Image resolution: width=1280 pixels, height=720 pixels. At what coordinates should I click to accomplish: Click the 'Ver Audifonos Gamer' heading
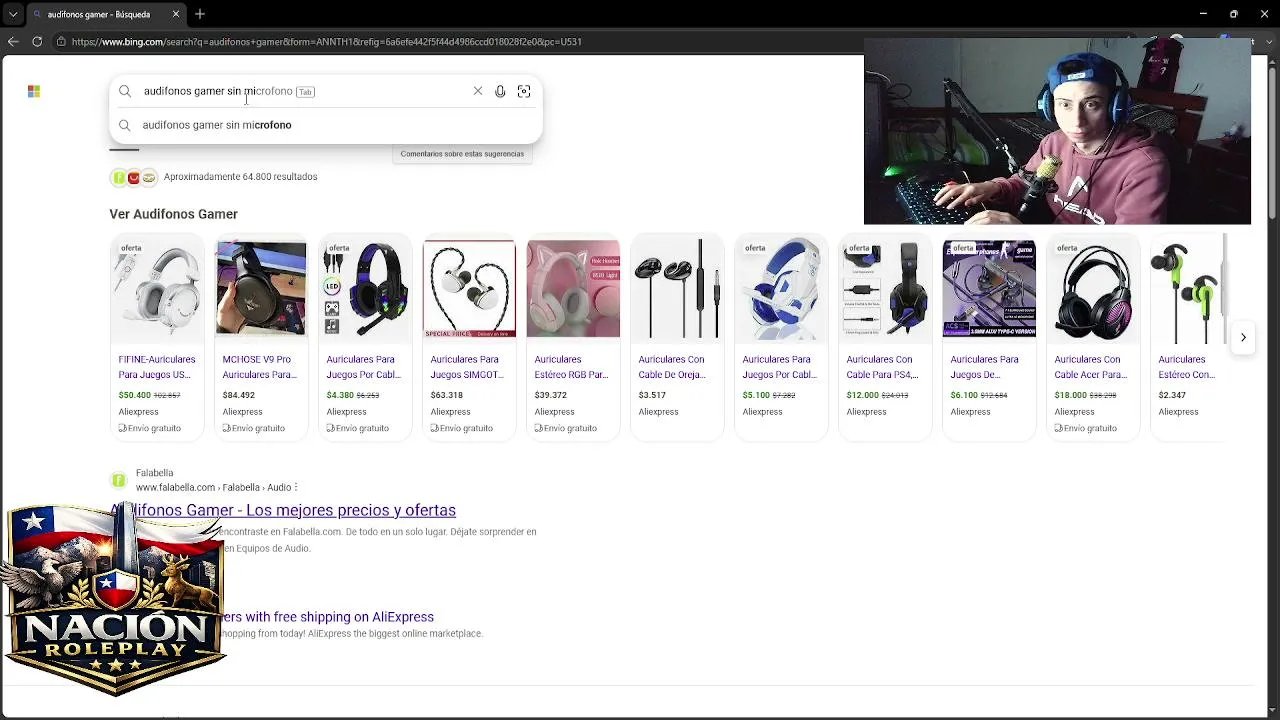174,214
